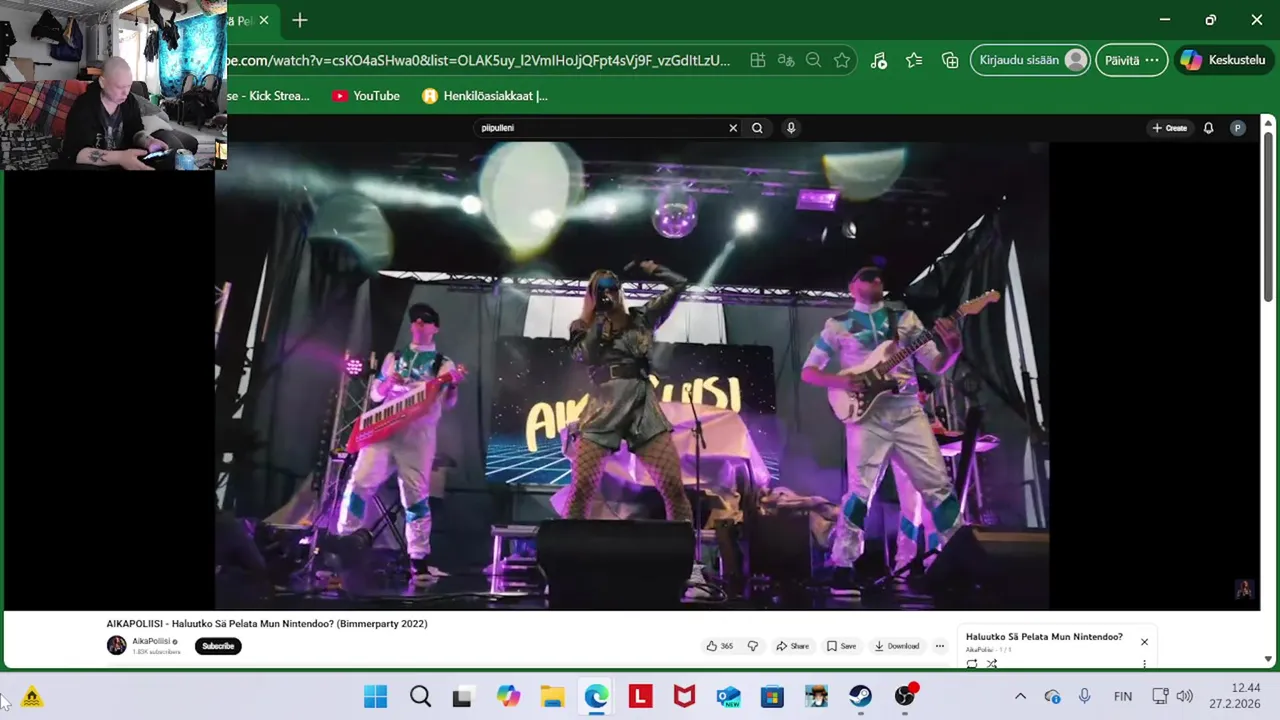The height and width of the screenshot is (720, 1280).
Task: Open the YouTube bookmark
Action: (365, 96)
